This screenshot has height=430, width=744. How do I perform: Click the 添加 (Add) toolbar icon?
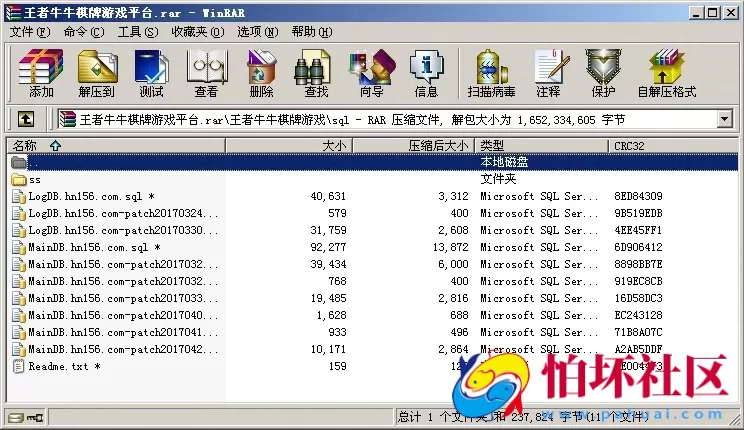click(41, 72)
